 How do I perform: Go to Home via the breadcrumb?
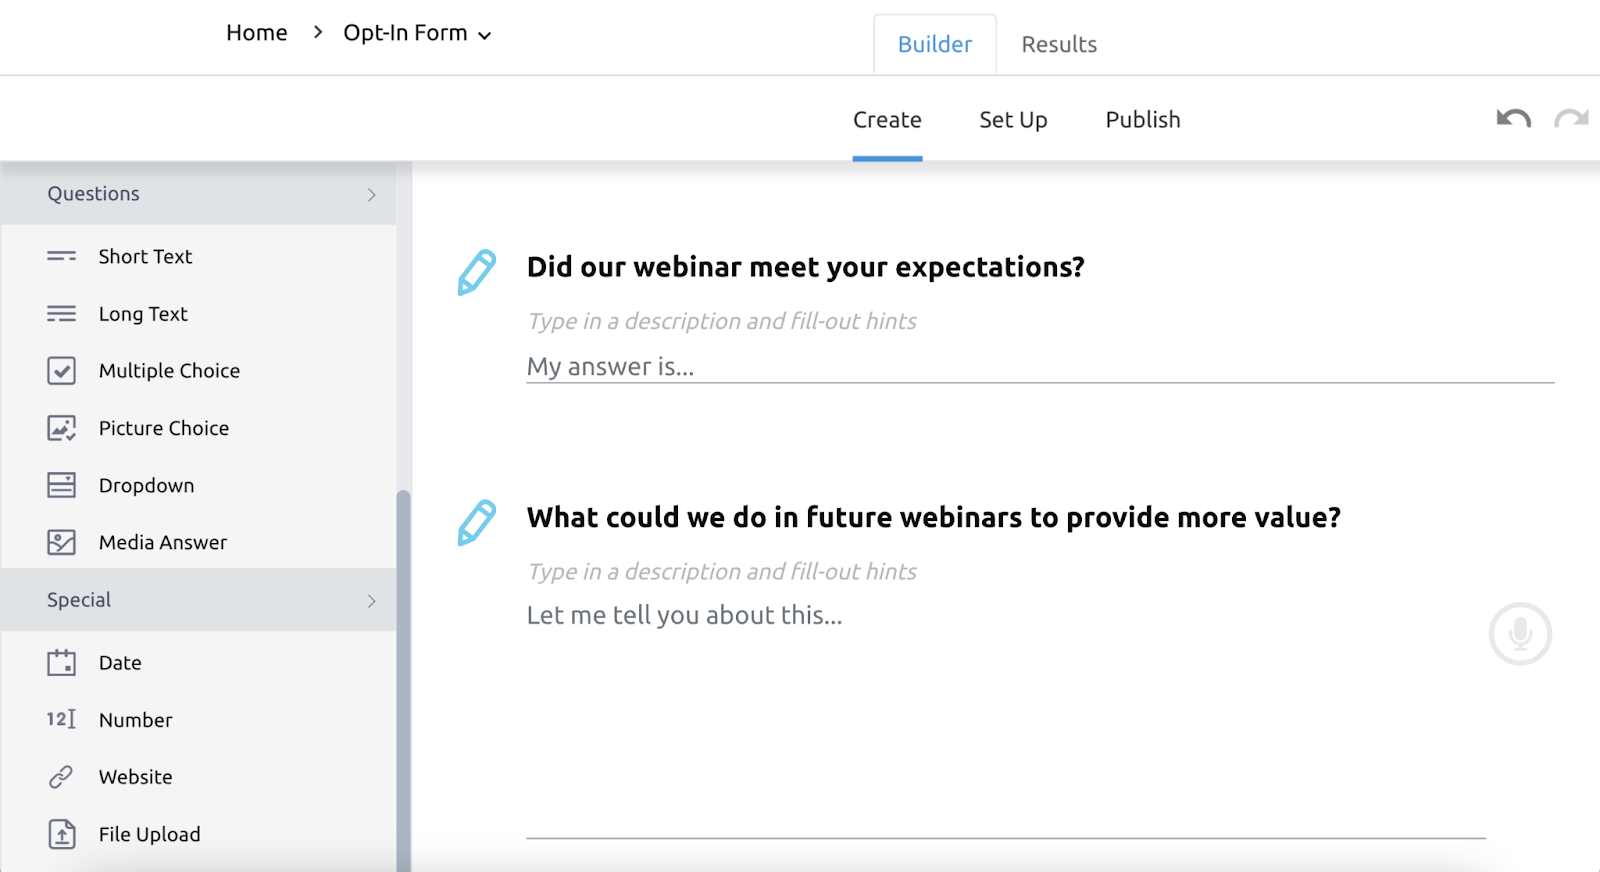pyautogui.click(x=256, y=32)
